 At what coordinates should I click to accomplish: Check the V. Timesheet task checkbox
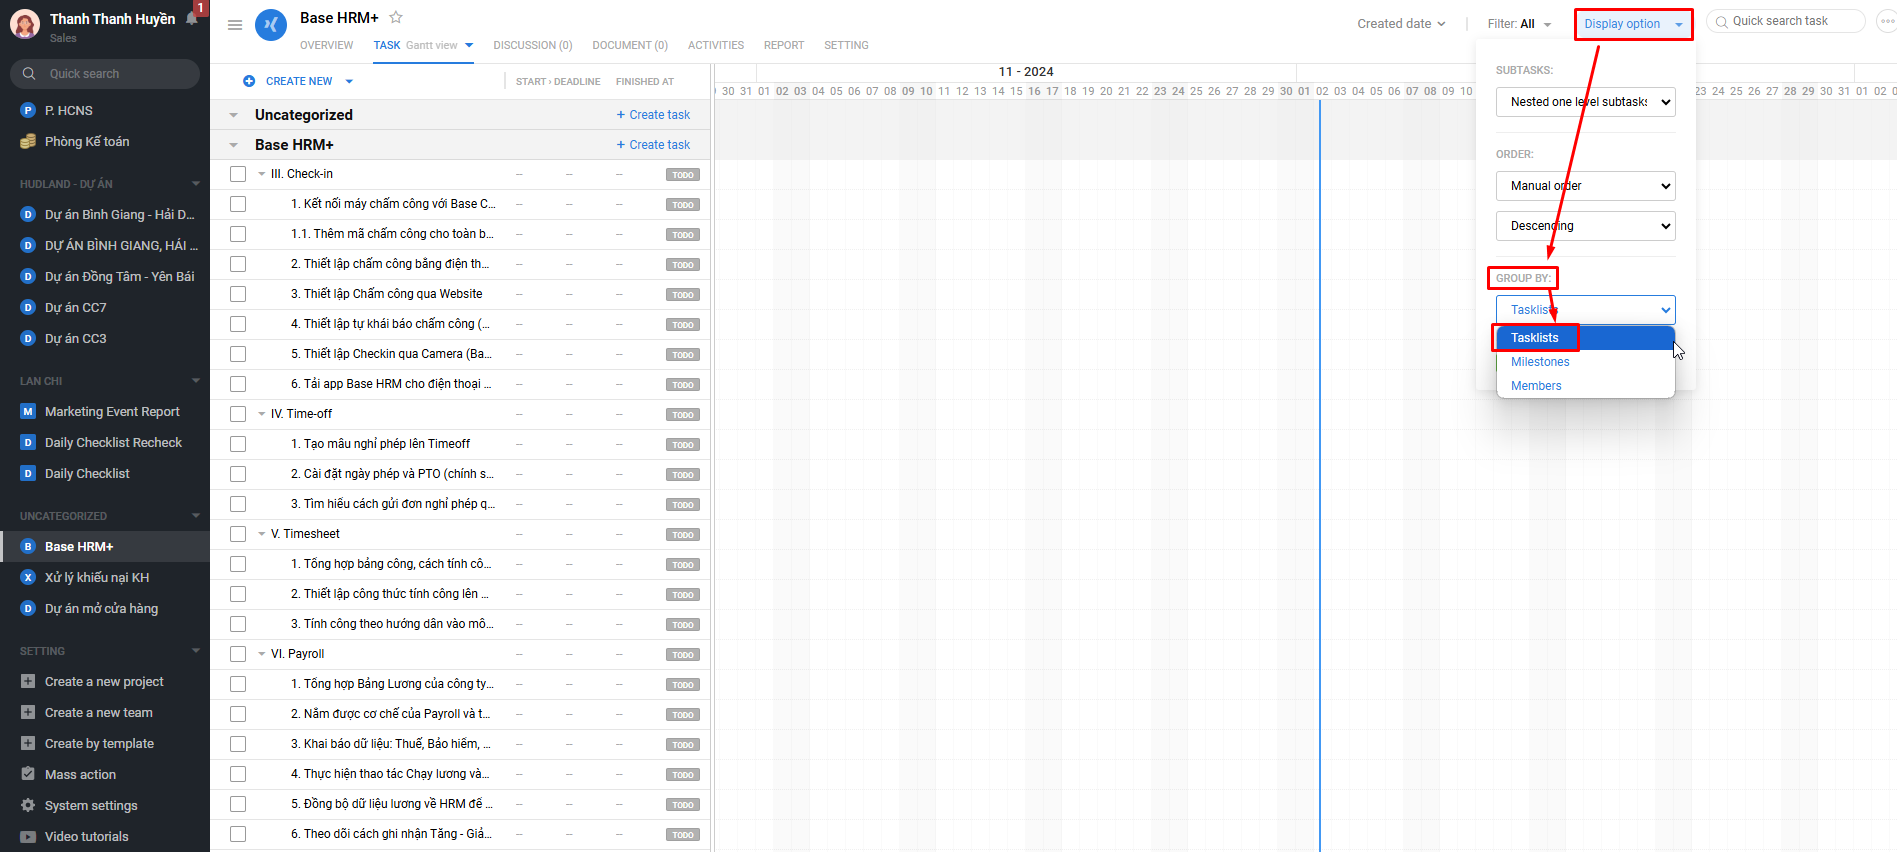coord(238,534)
